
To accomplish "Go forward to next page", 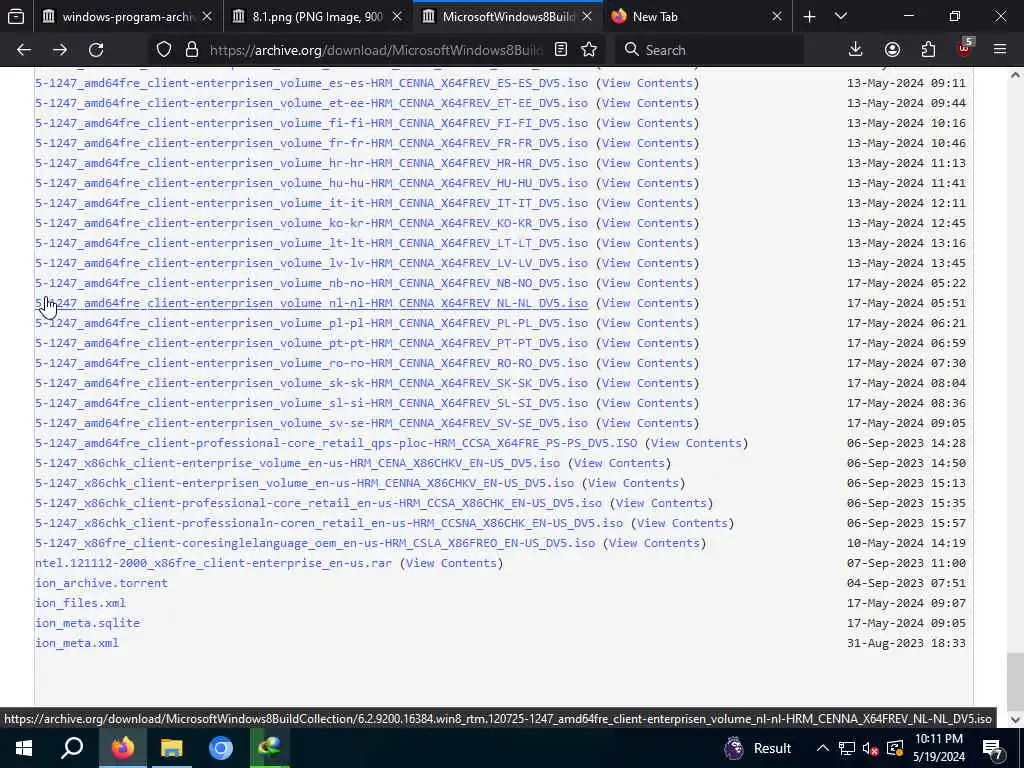I will tap(60, 50).
